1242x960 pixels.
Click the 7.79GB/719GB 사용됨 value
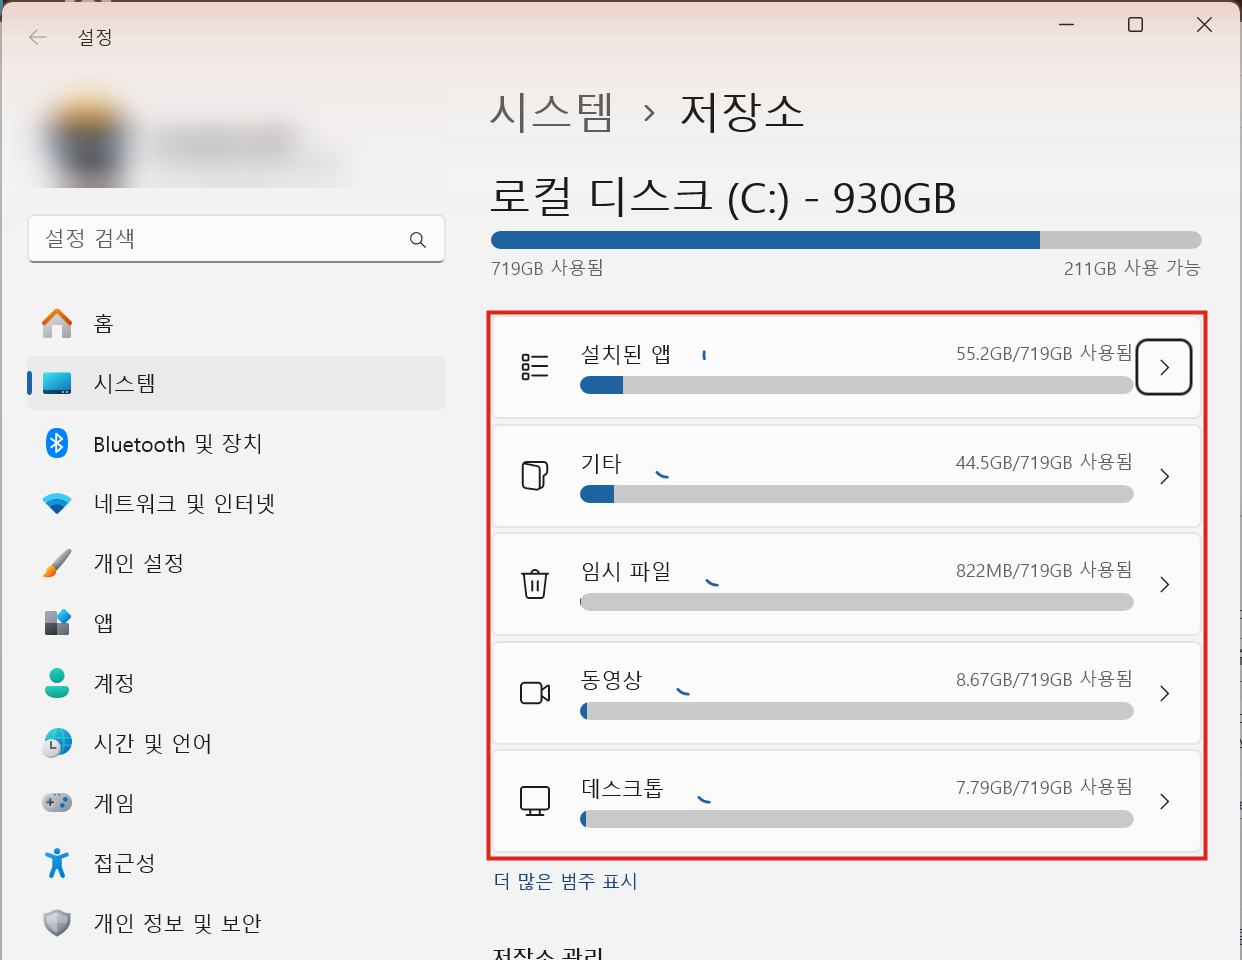1044,787
